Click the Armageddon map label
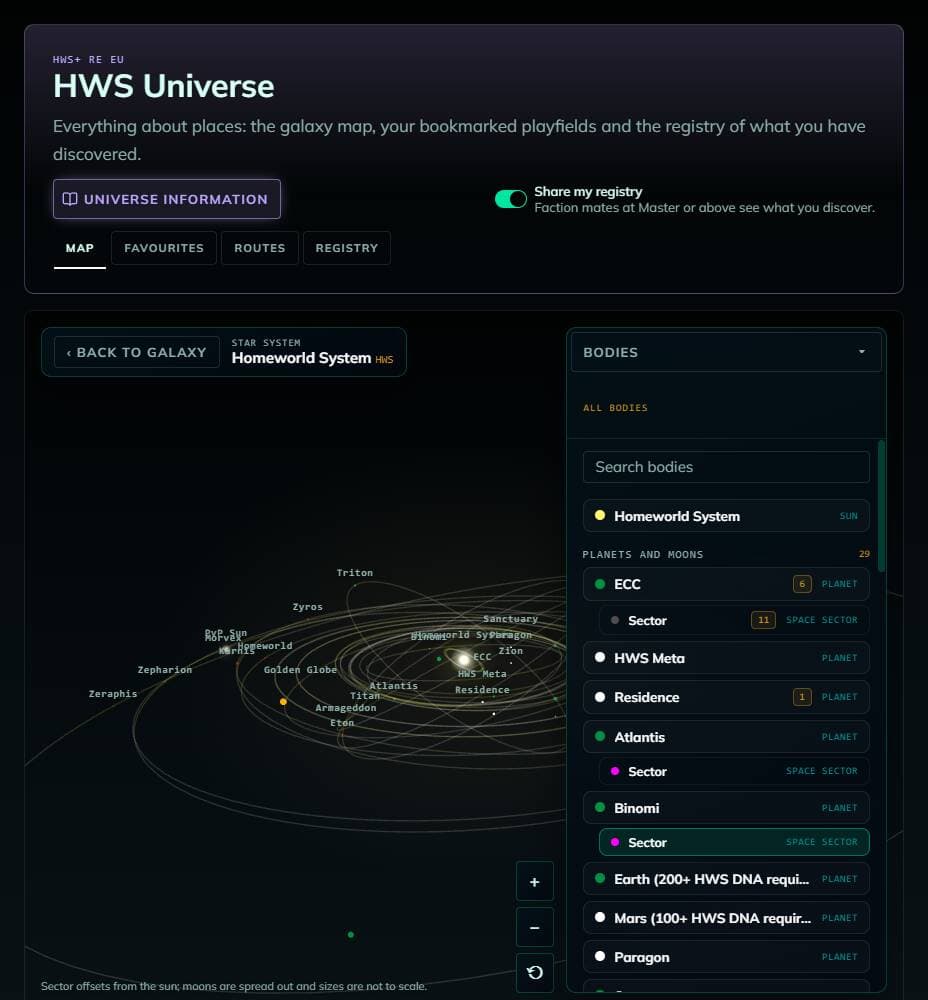 click(346, 708)
